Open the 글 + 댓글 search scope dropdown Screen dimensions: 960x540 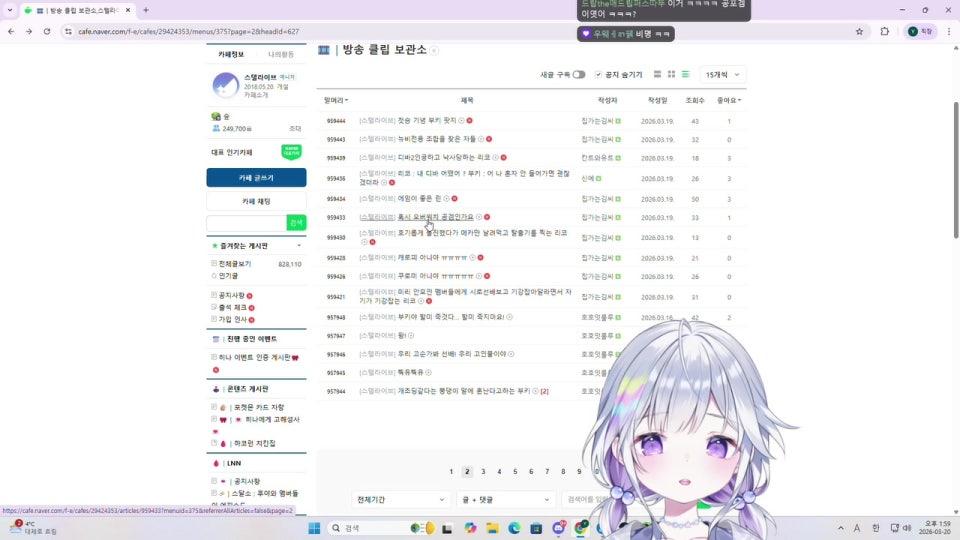click(505, 499)
